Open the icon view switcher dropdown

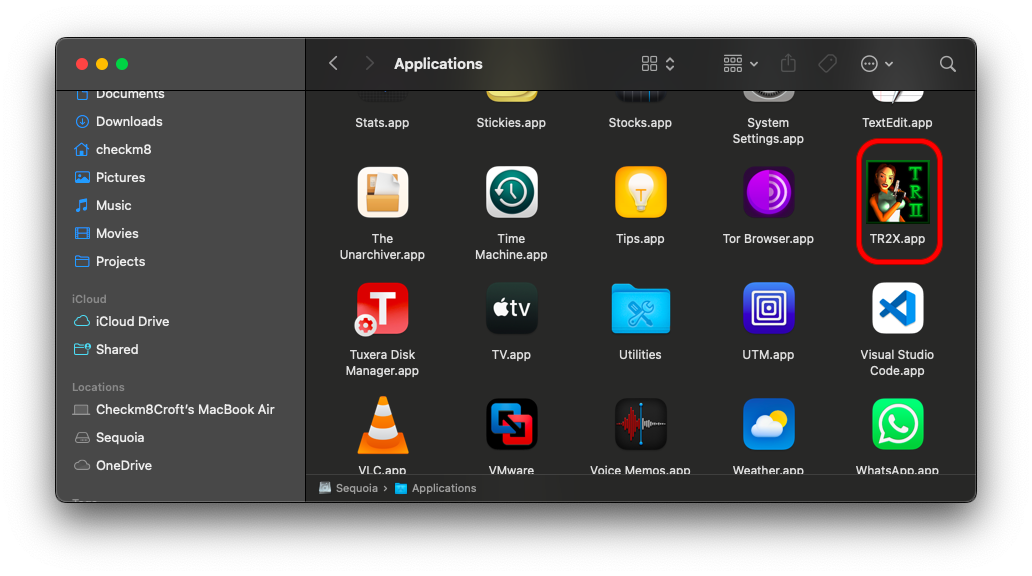coord(658,64)
